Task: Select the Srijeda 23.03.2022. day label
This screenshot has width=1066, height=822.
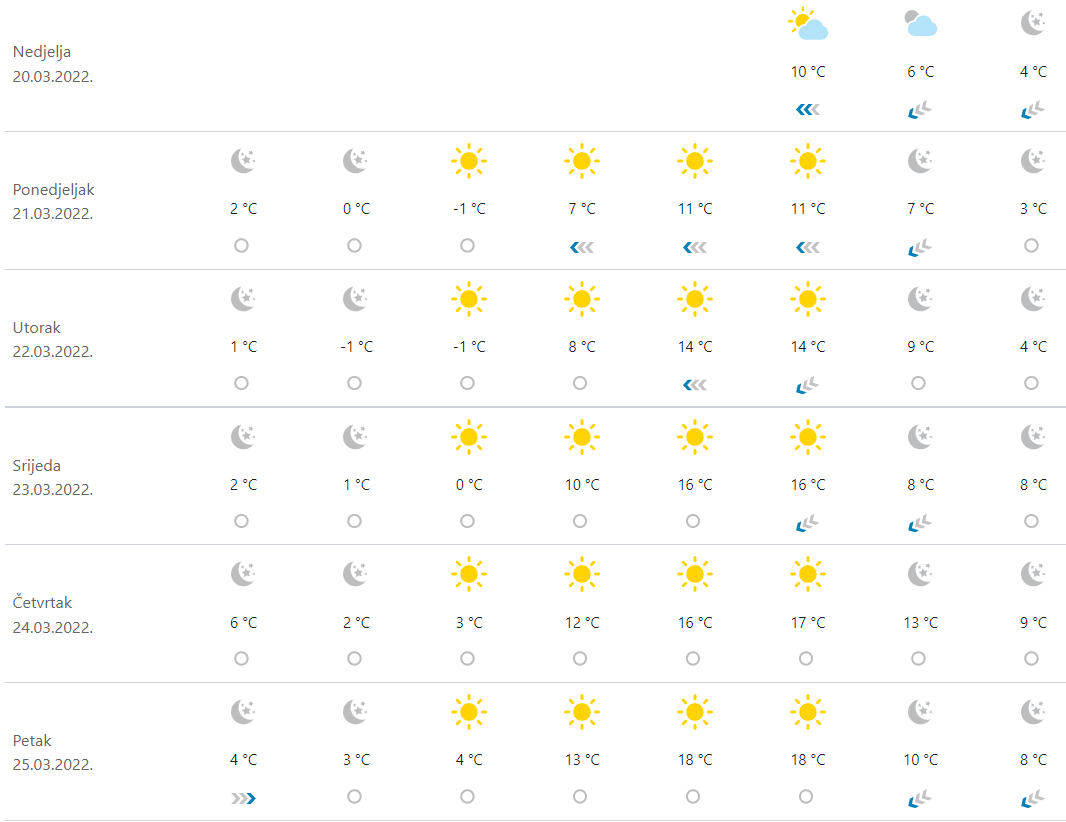Action: click(54, 477)
